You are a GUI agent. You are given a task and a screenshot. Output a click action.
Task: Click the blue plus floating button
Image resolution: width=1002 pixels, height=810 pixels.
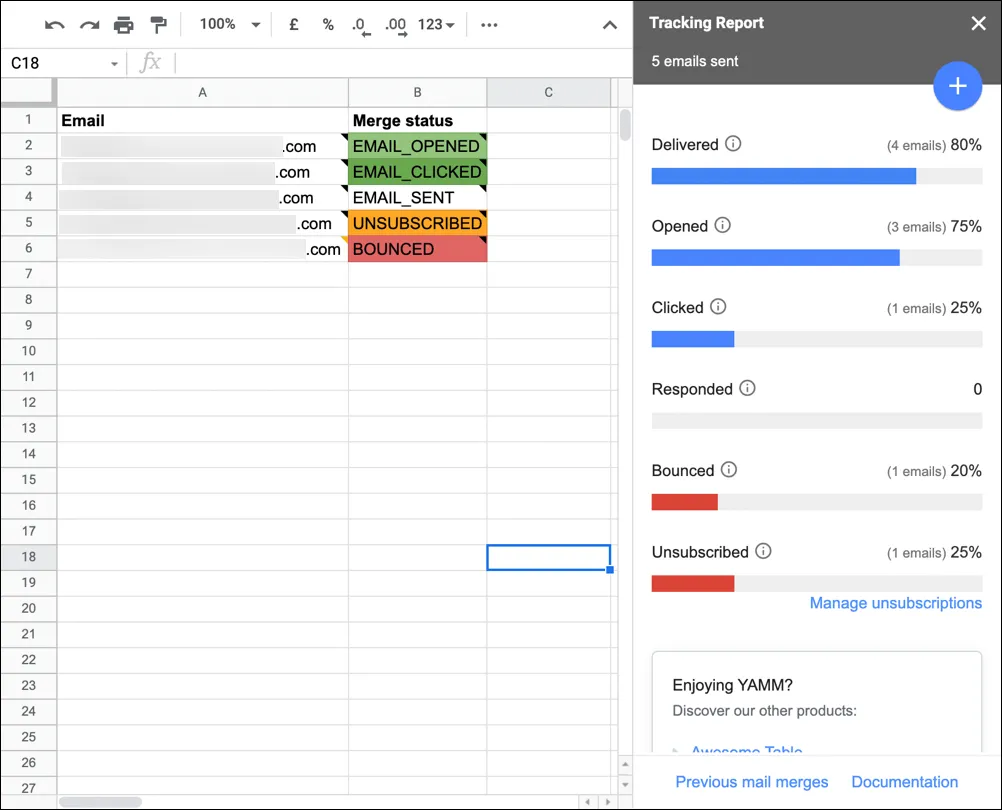point(957,86)
